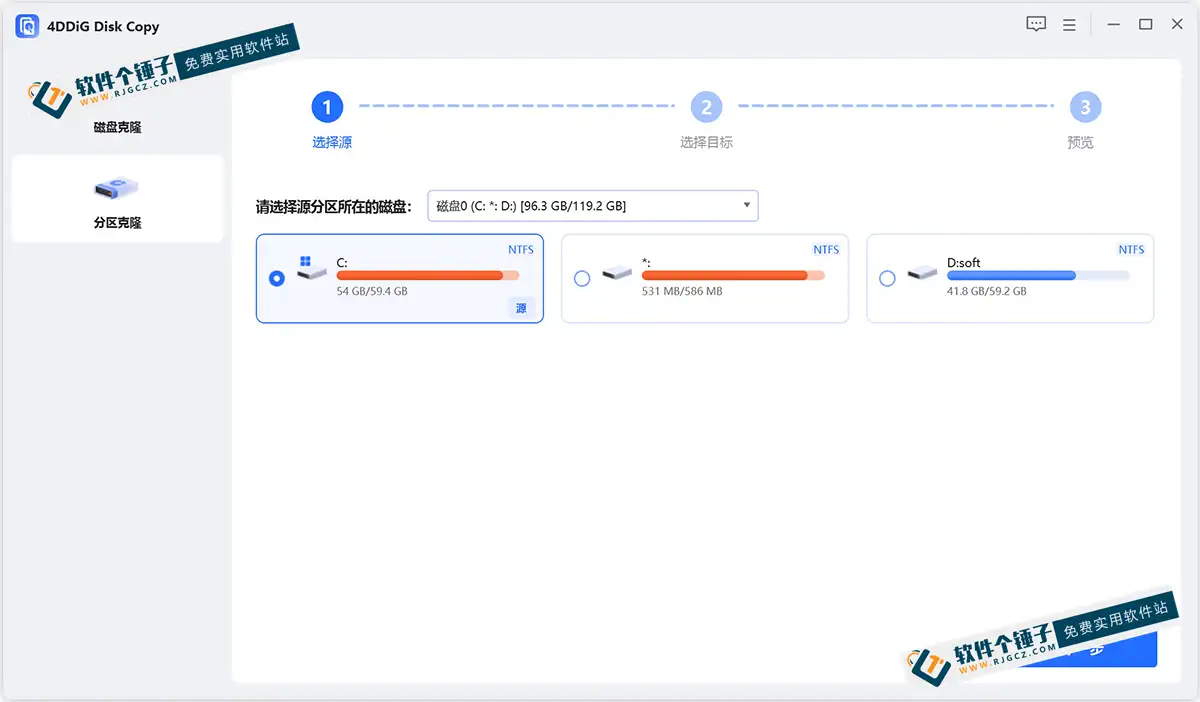Image resolution: width=1200 pixels, height=702 pixels.
Task: Click the C: usage bar
Action: pos(428,275)
